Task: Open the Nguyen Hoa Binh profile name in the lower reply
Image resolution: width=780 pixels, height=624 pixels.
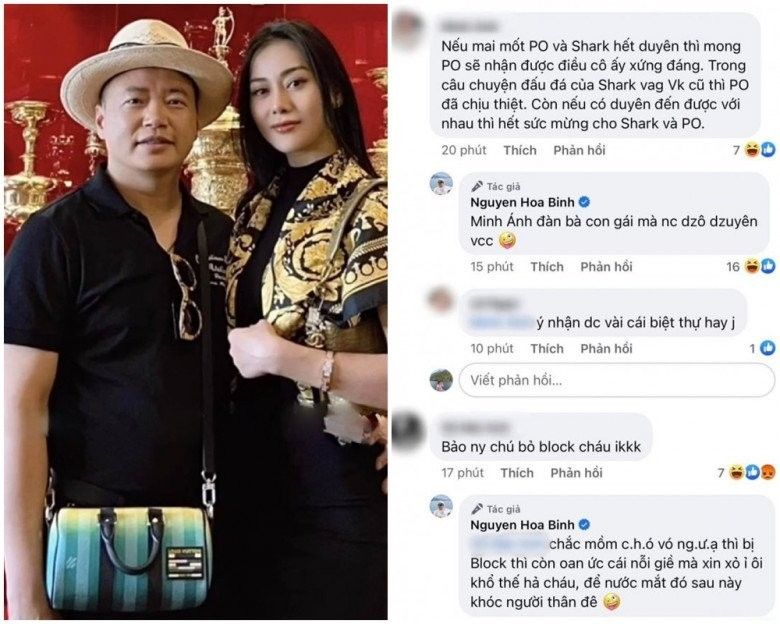Action: point(522,524)
